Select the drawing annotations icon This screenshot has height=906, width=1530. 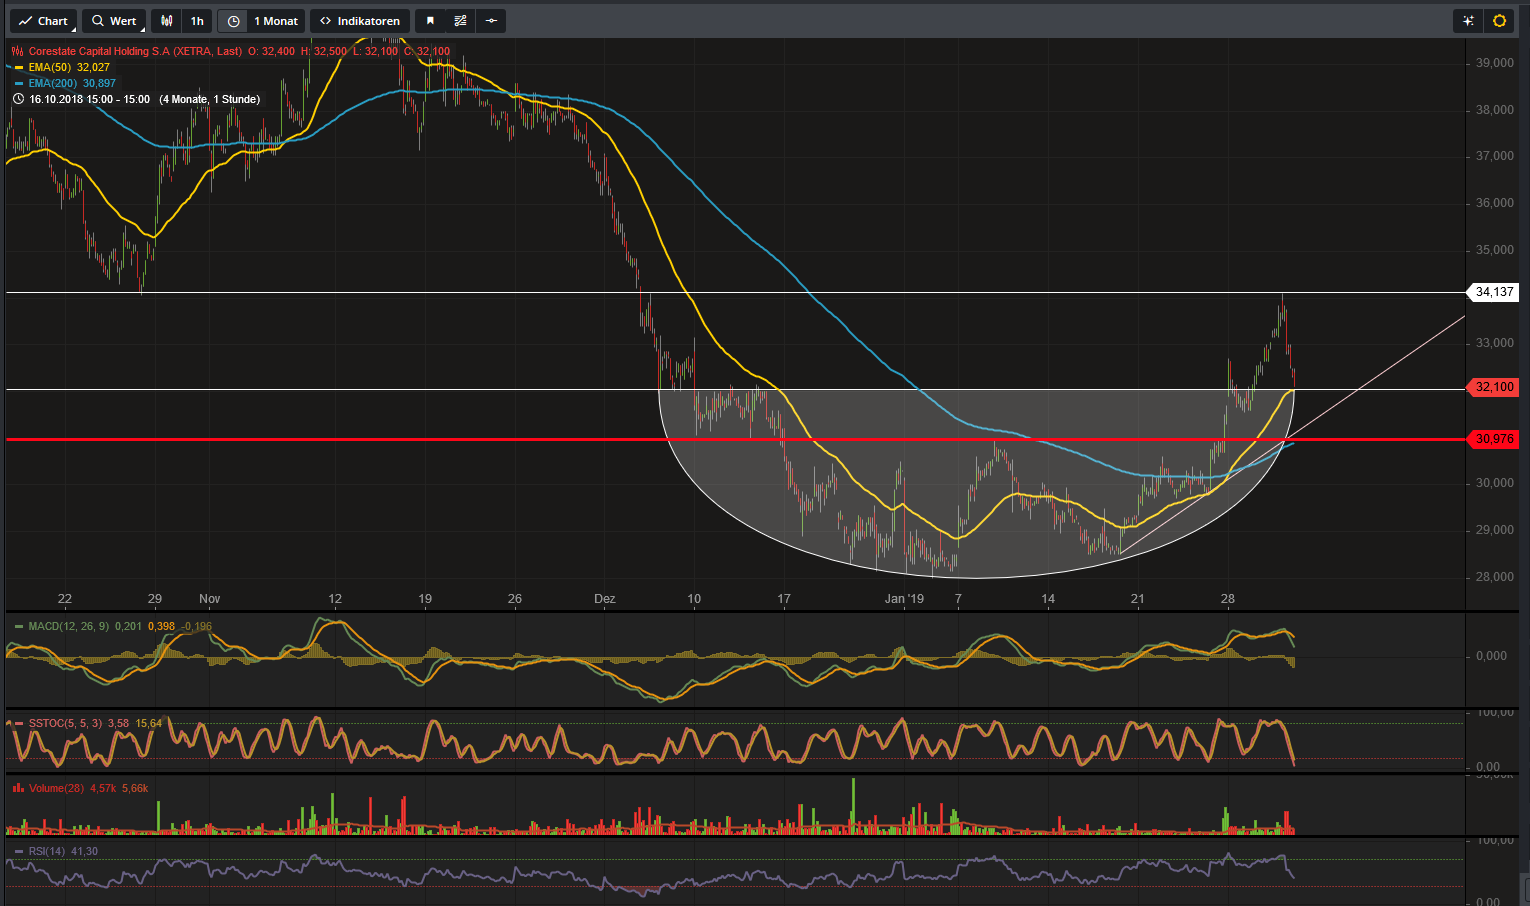(459, 20)
